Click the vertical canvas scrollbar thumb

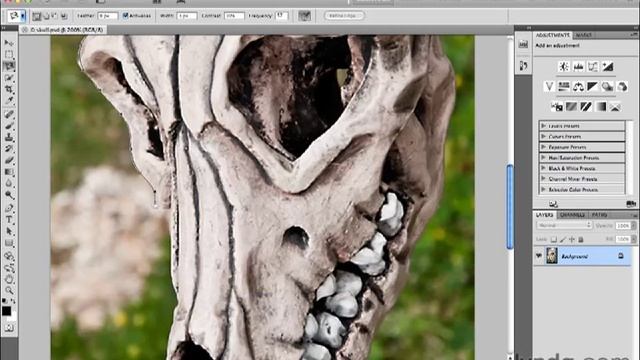(x=510, y=206)
